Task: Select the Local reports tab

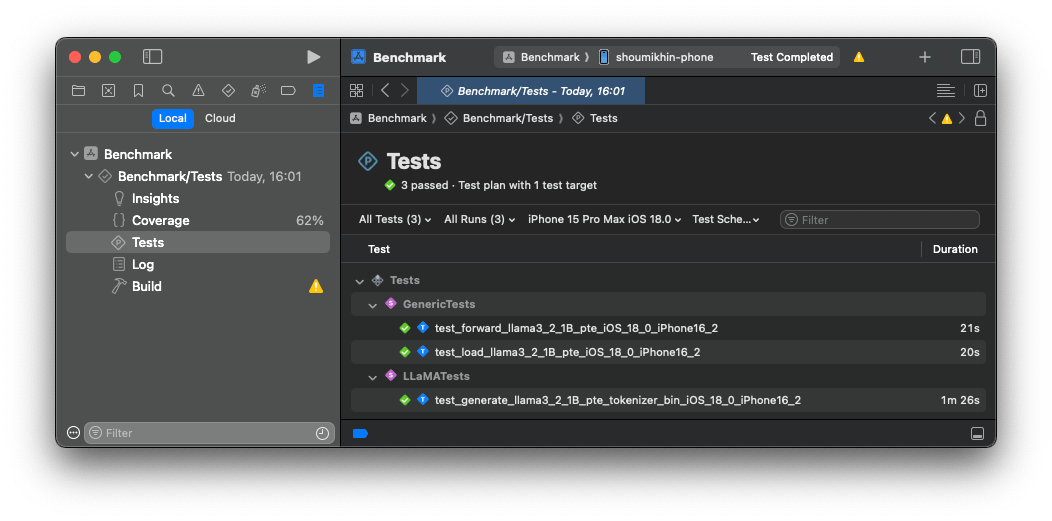Action: click(x=172, y=118)
